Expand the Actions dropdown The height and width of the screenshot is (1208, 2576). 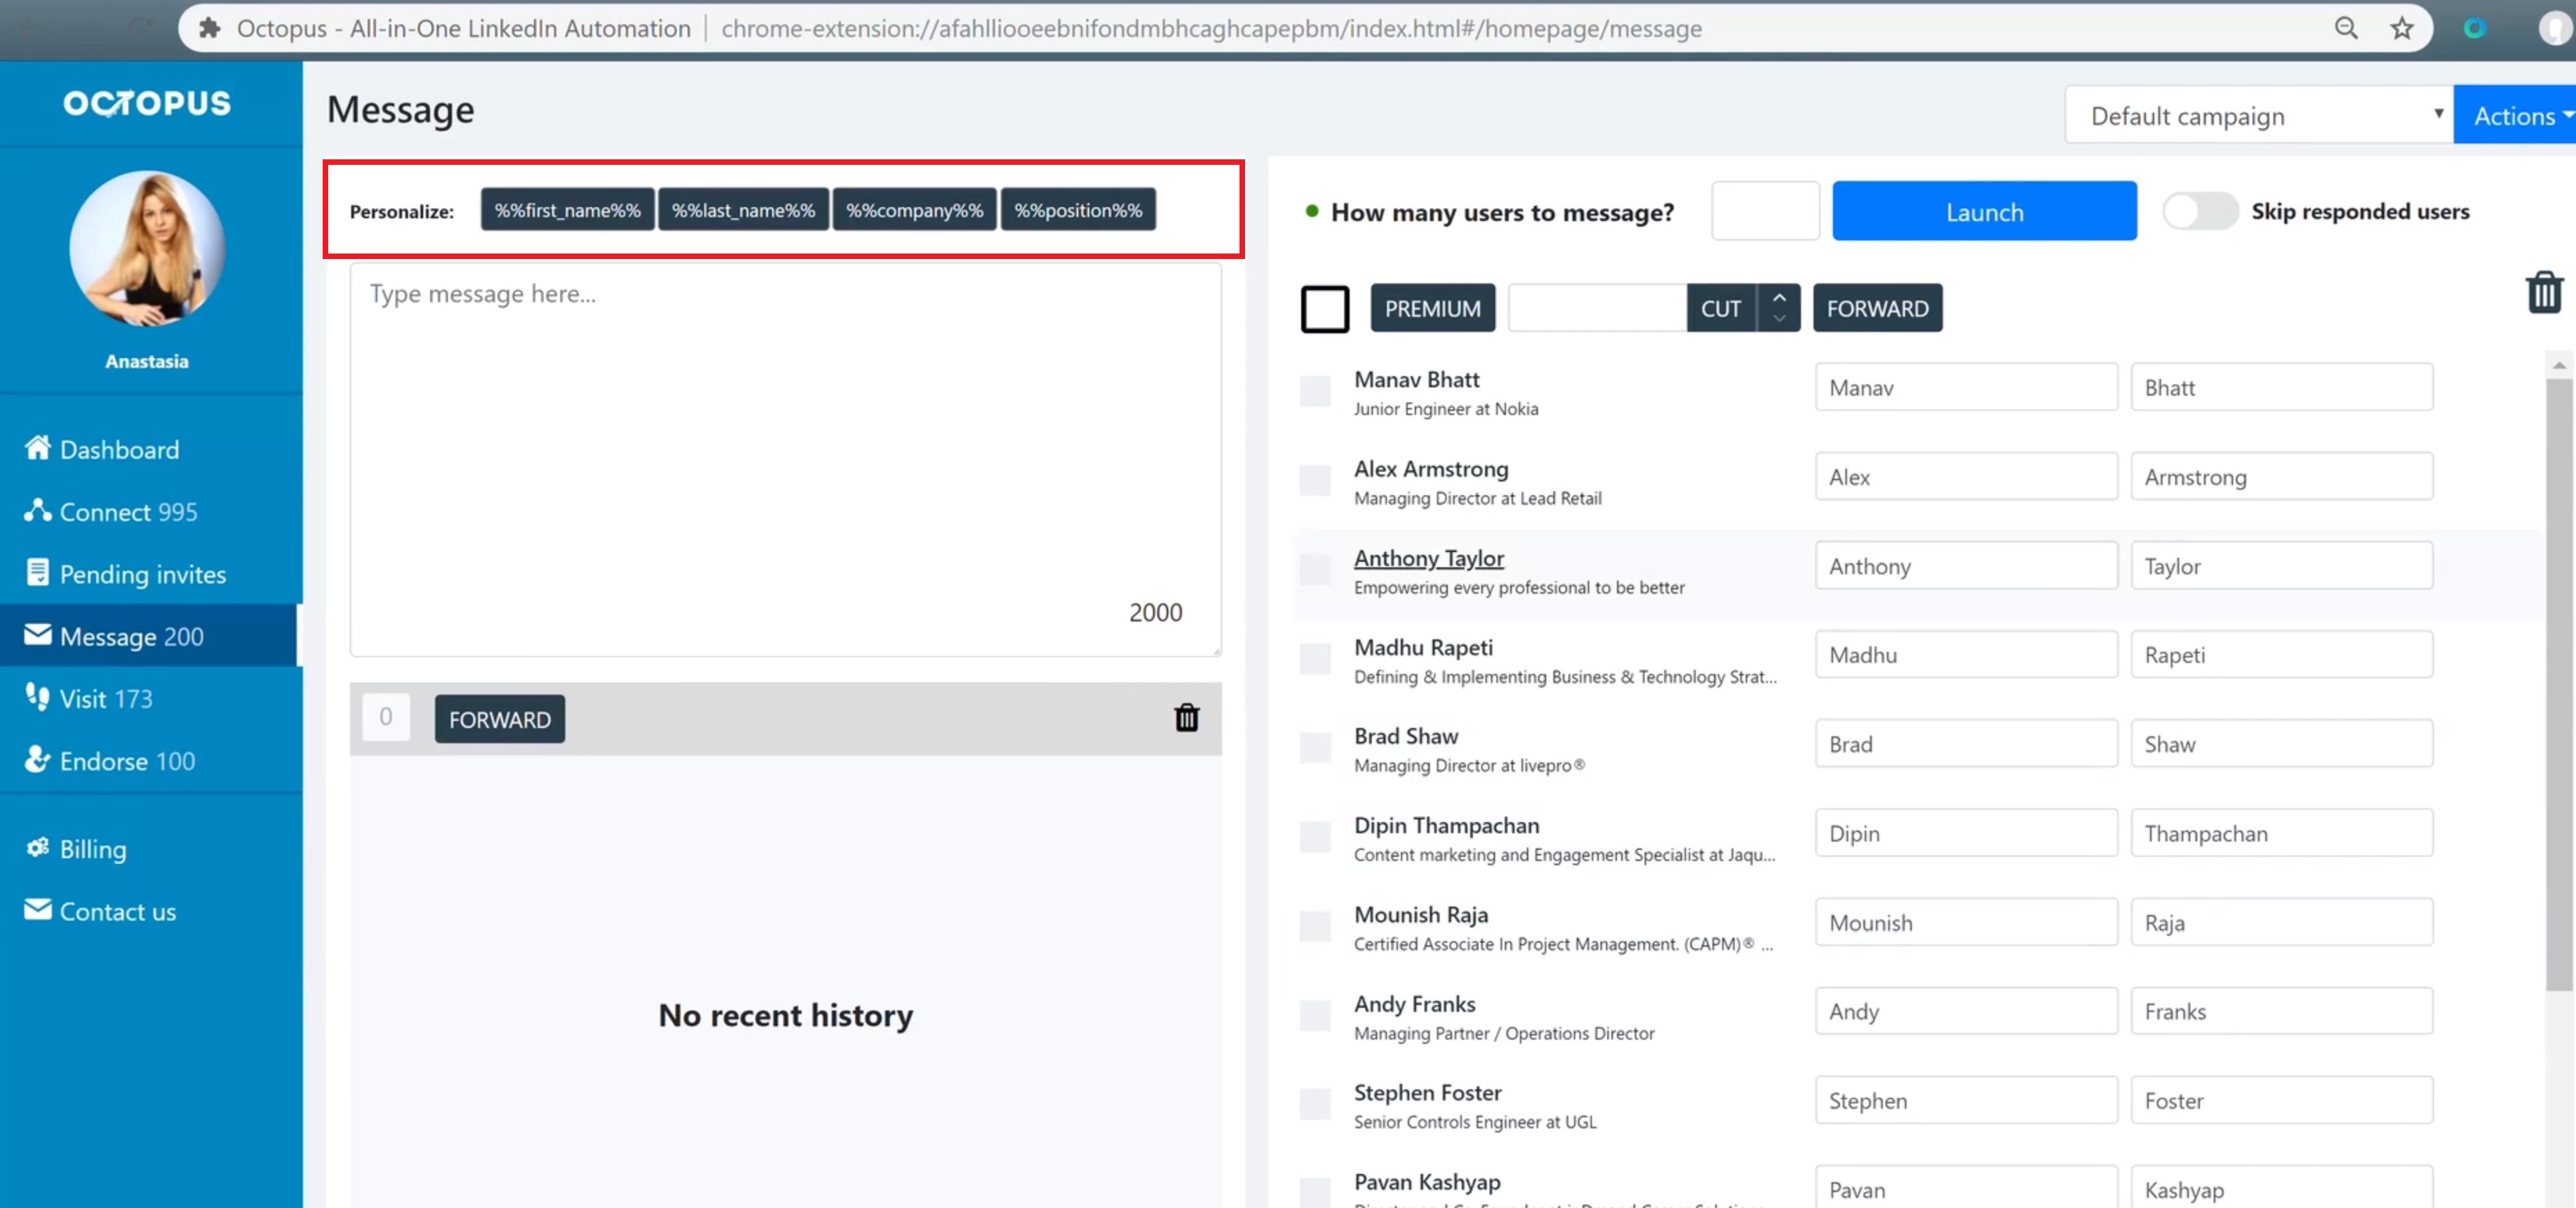(2514, 115)
